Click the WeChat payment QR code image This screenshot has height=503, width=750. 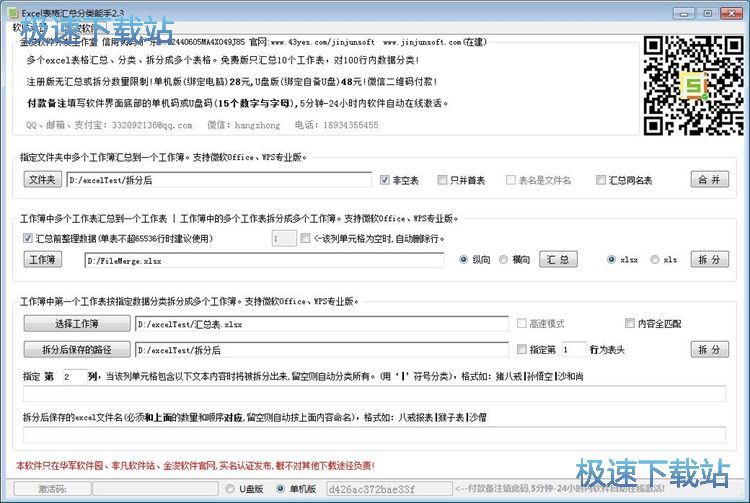tap(693, 86)
